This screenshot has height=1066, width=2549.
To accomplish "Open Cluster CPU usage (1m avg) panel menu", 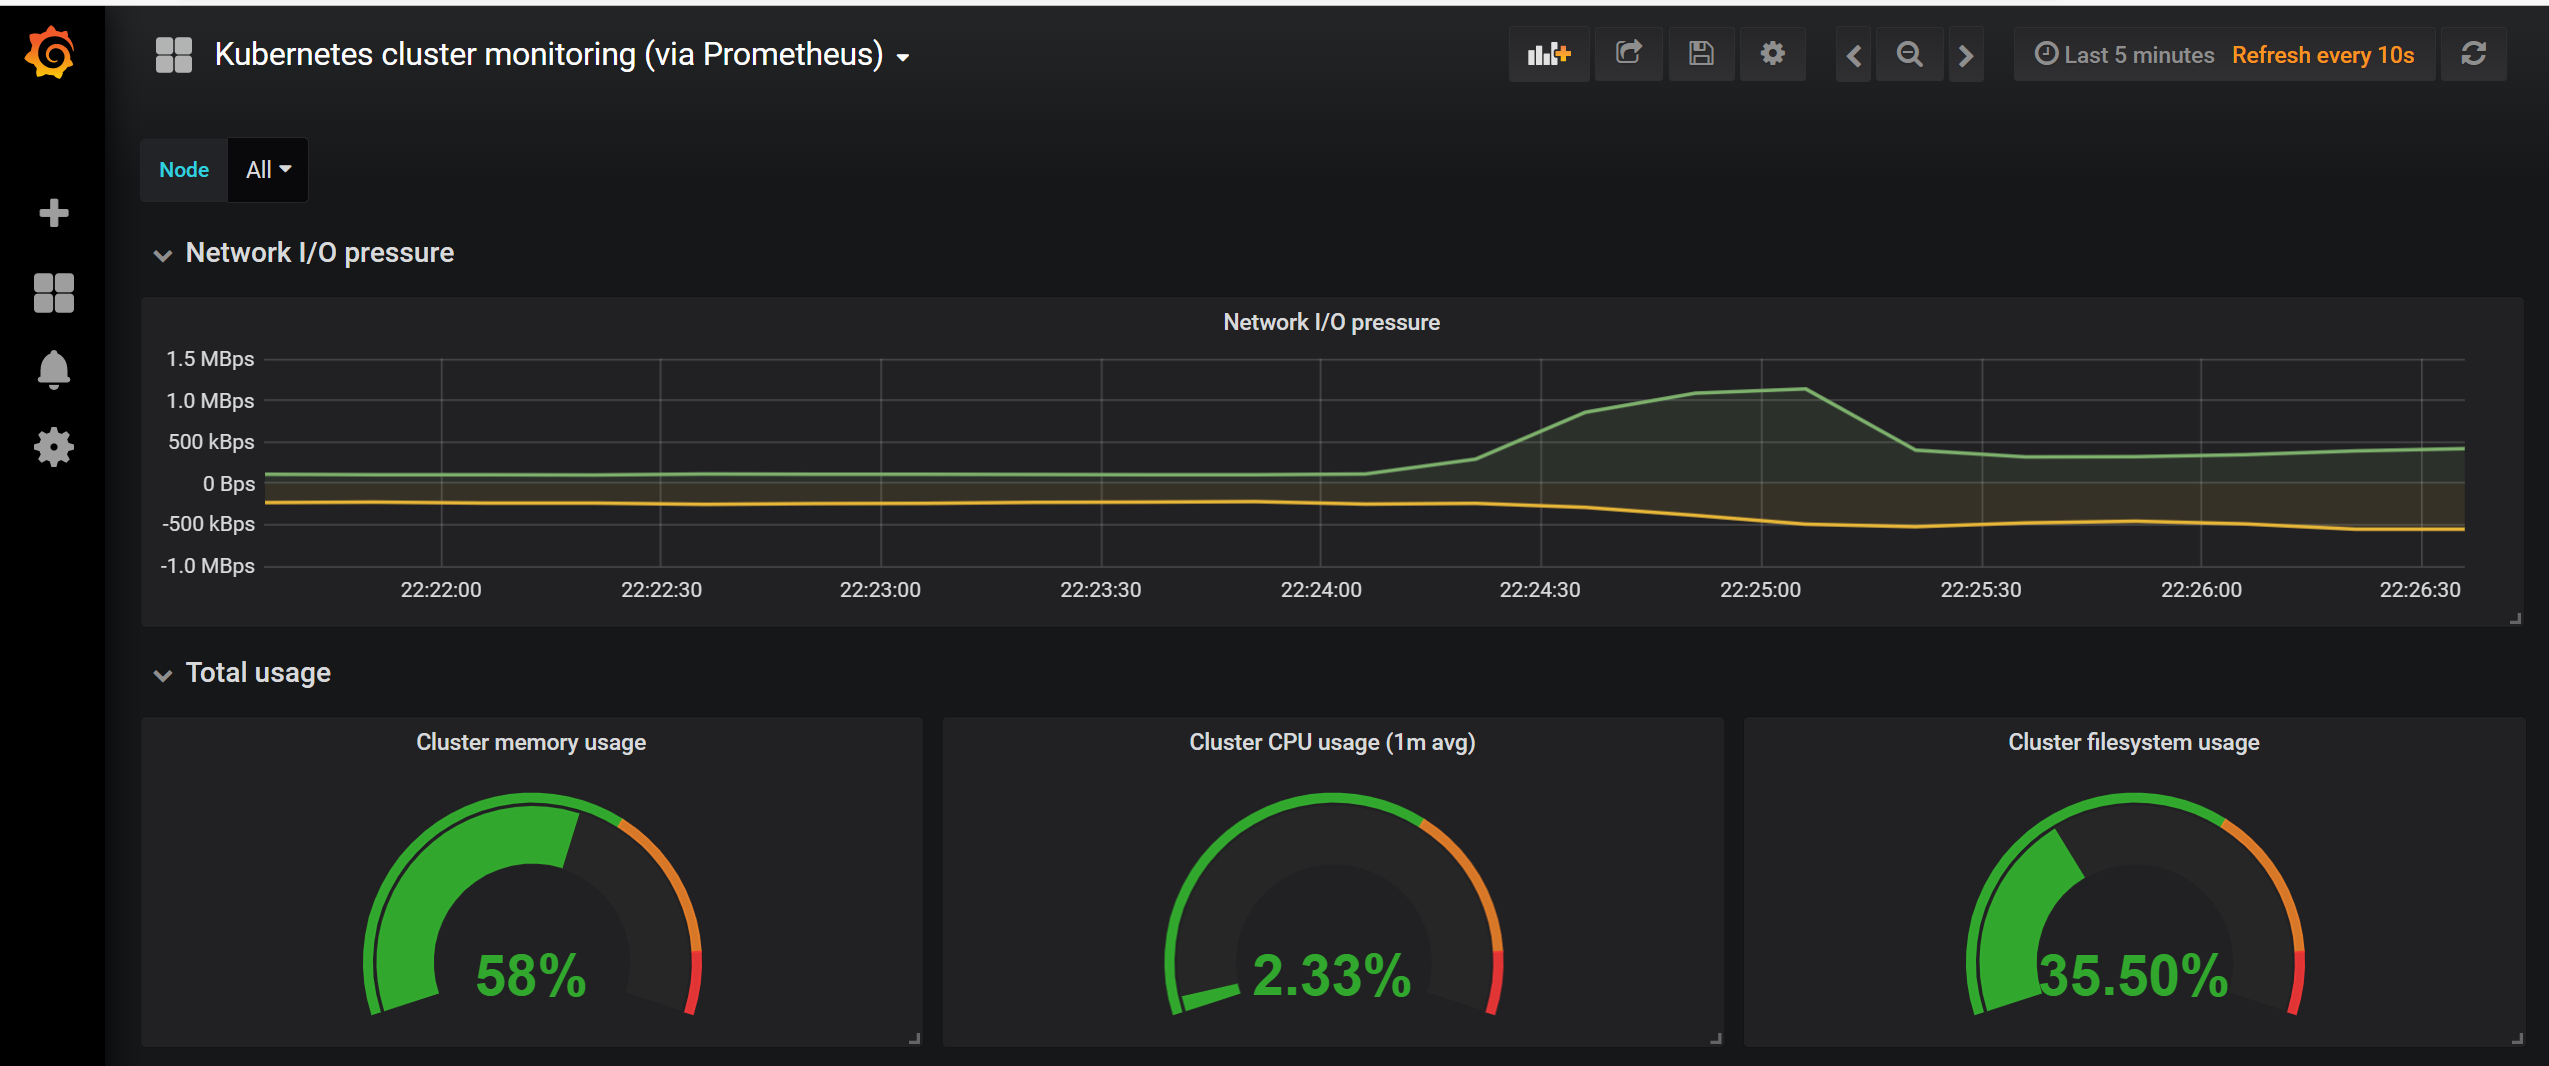I will 1332,742.
